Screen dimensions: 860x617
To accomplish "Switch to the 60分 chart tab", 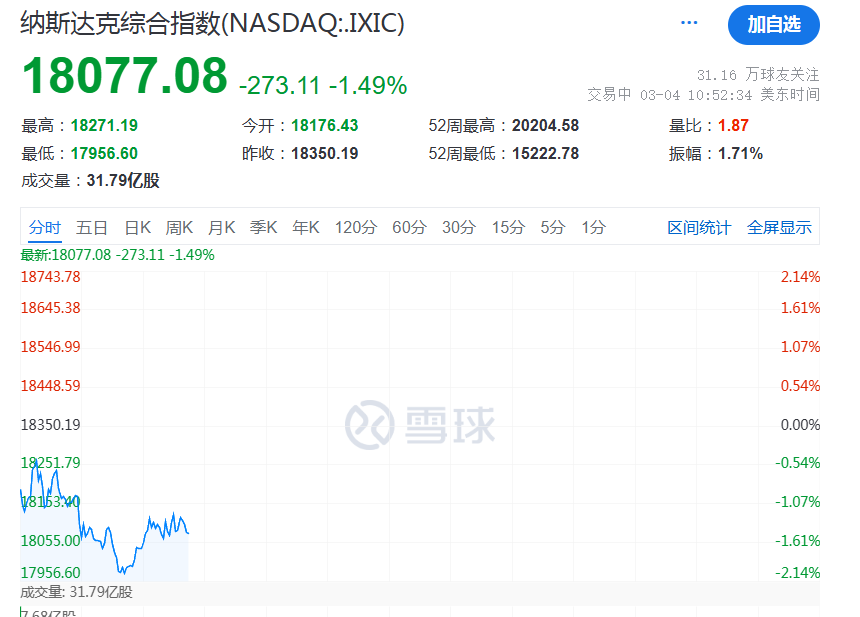I will tap(409, 227).
